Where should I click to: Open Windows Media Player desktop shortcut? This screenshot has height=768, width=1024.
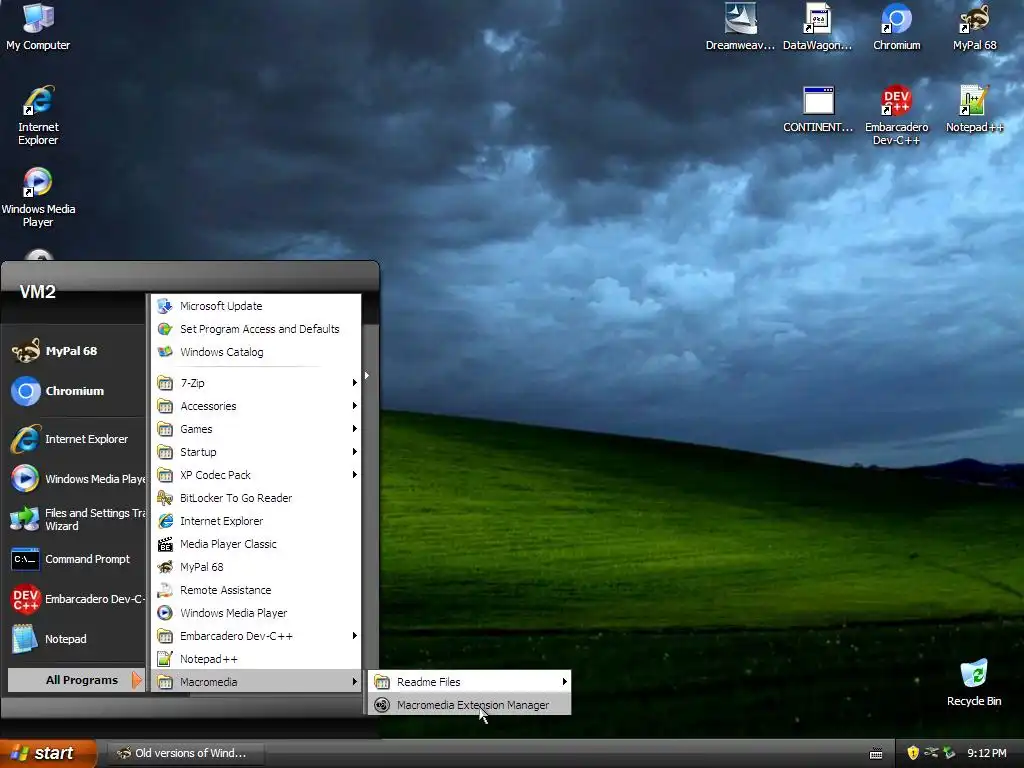click(x=38, y=198)
